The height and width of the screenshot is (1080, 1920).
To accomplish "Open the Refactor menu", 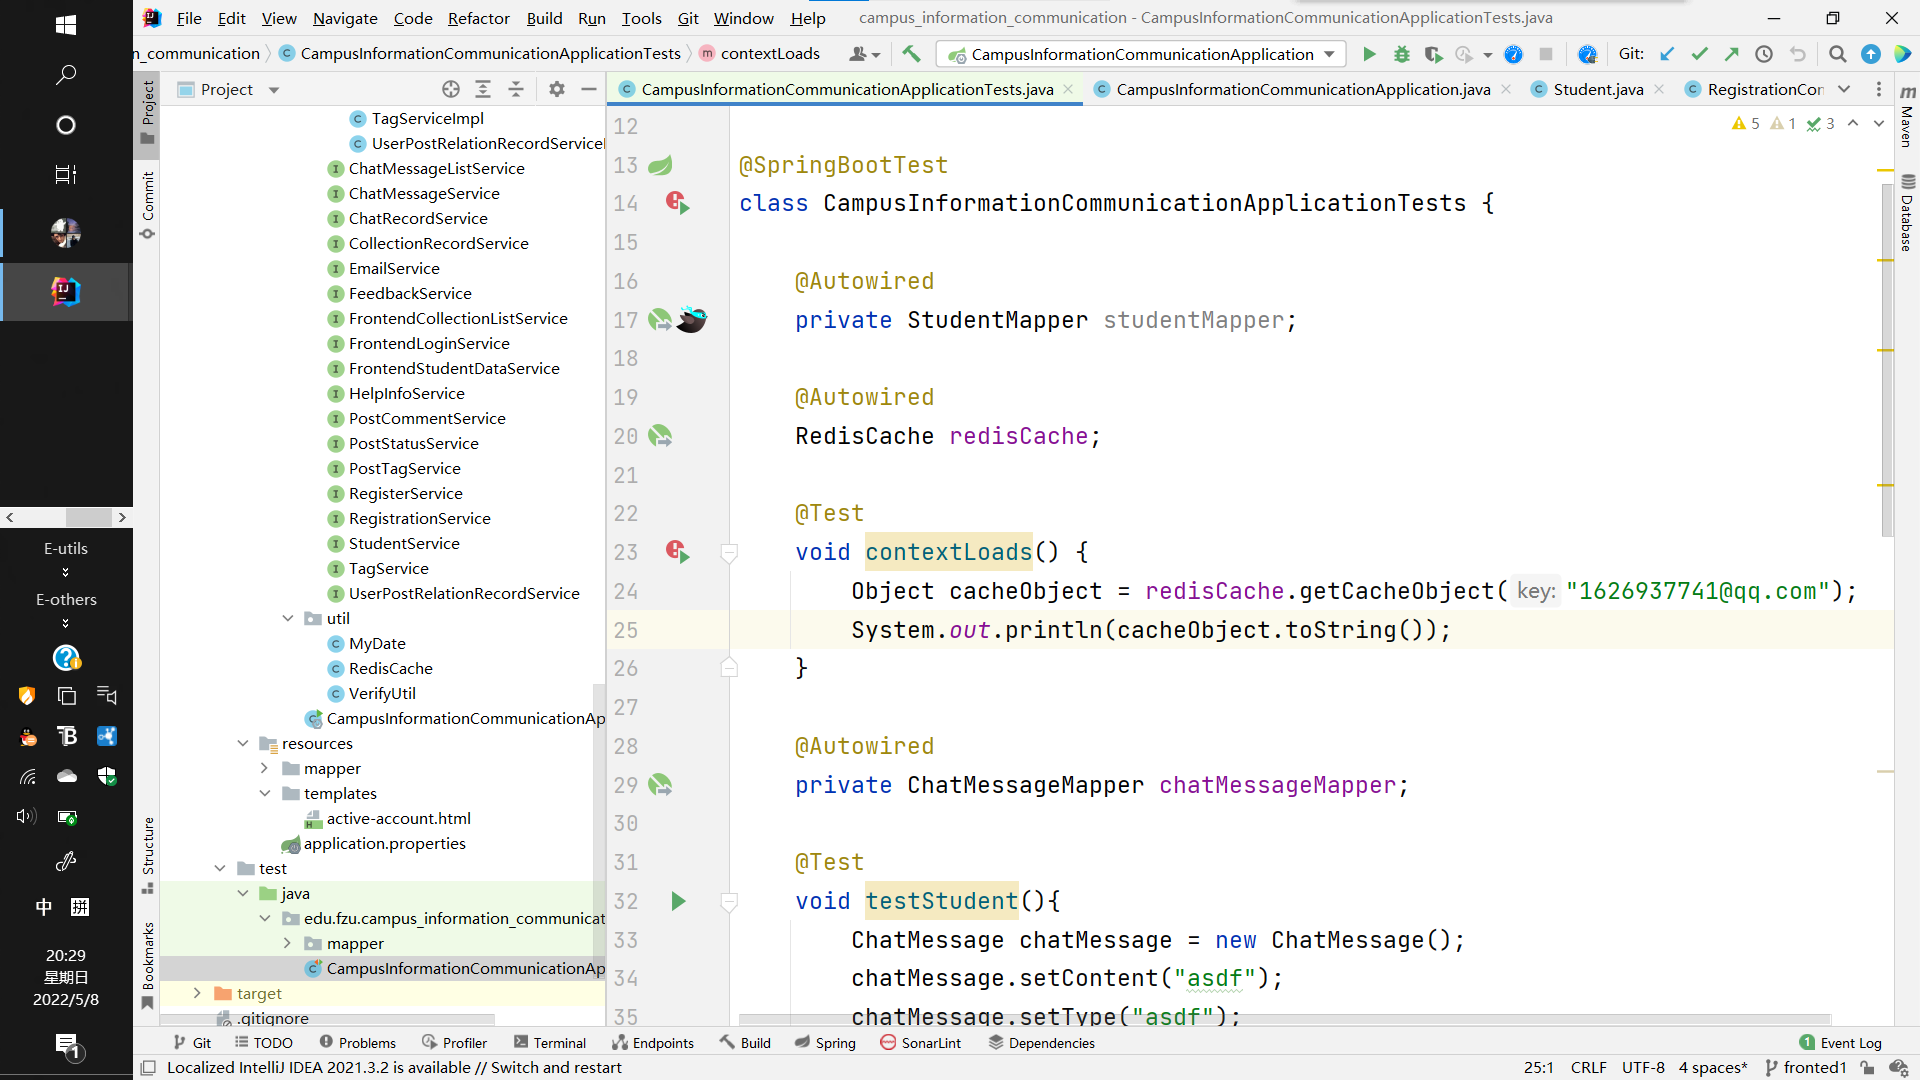I will 478,18.
